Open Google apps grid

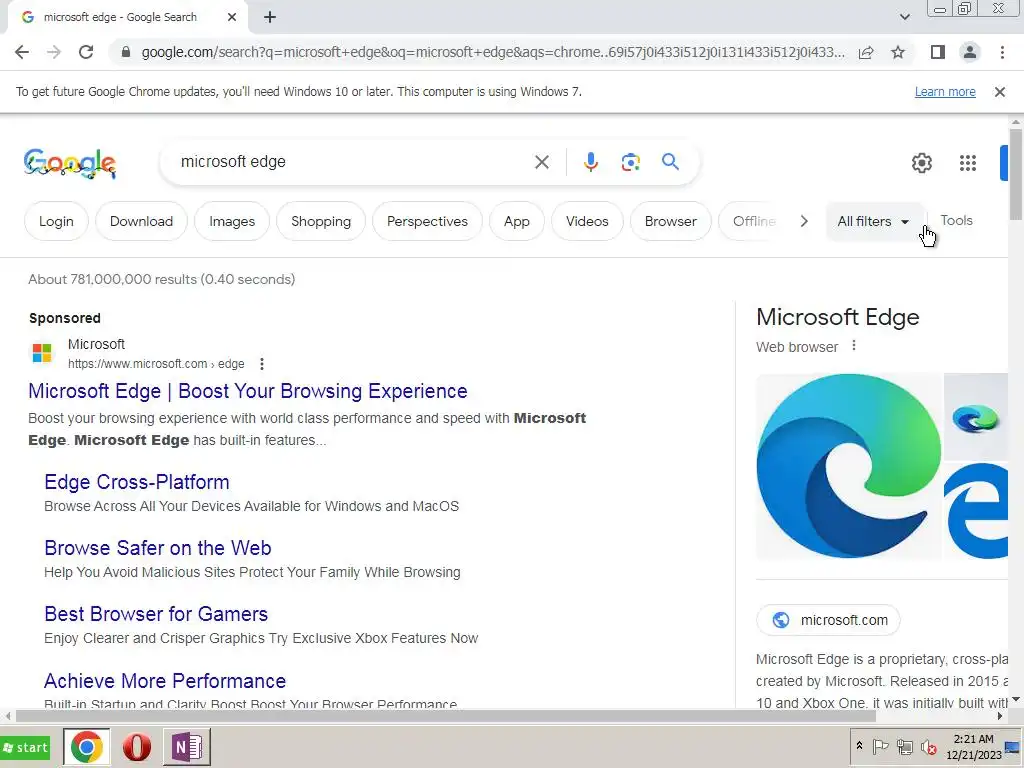[x=968, y=163]
